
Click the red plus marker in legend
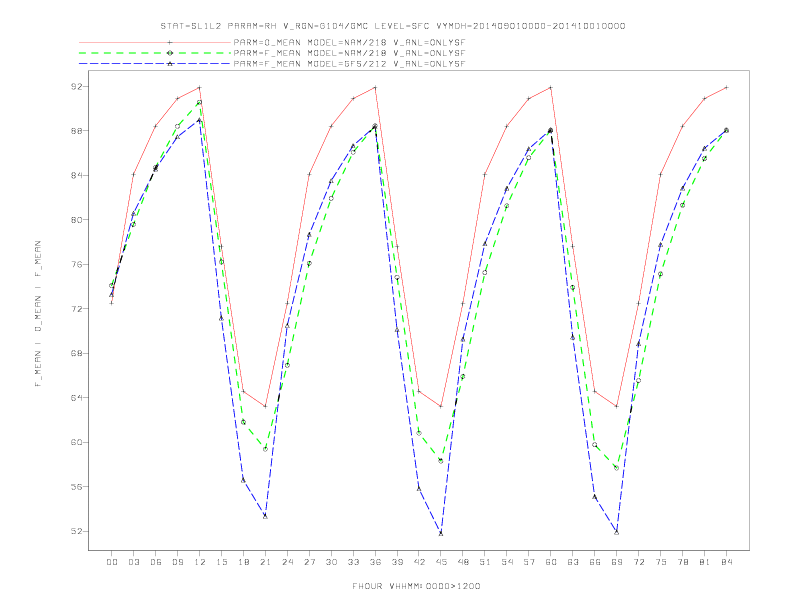coord(170,42)
